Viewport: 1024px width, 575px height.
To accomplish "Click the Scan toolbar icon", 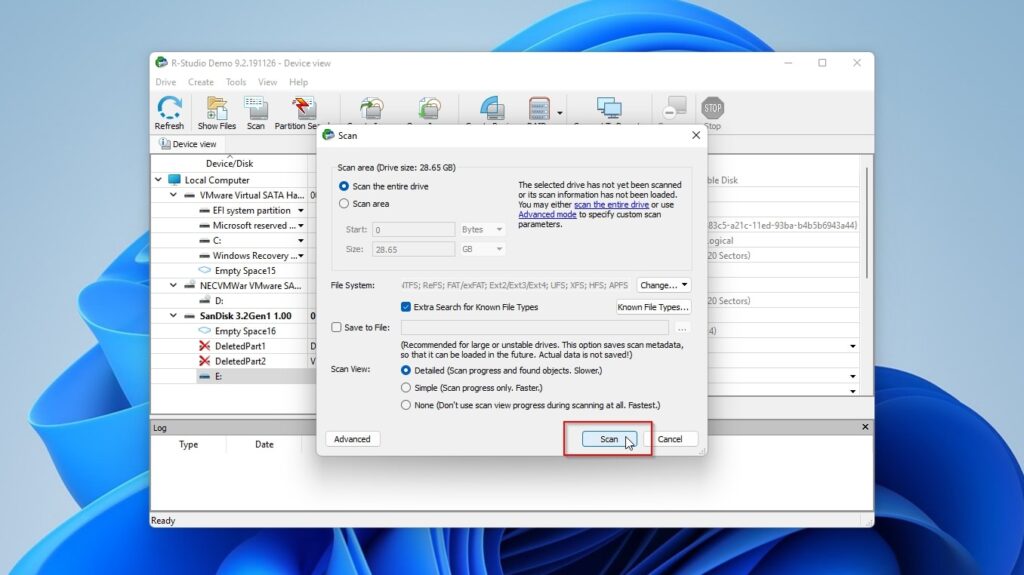I will click(255, 108).
